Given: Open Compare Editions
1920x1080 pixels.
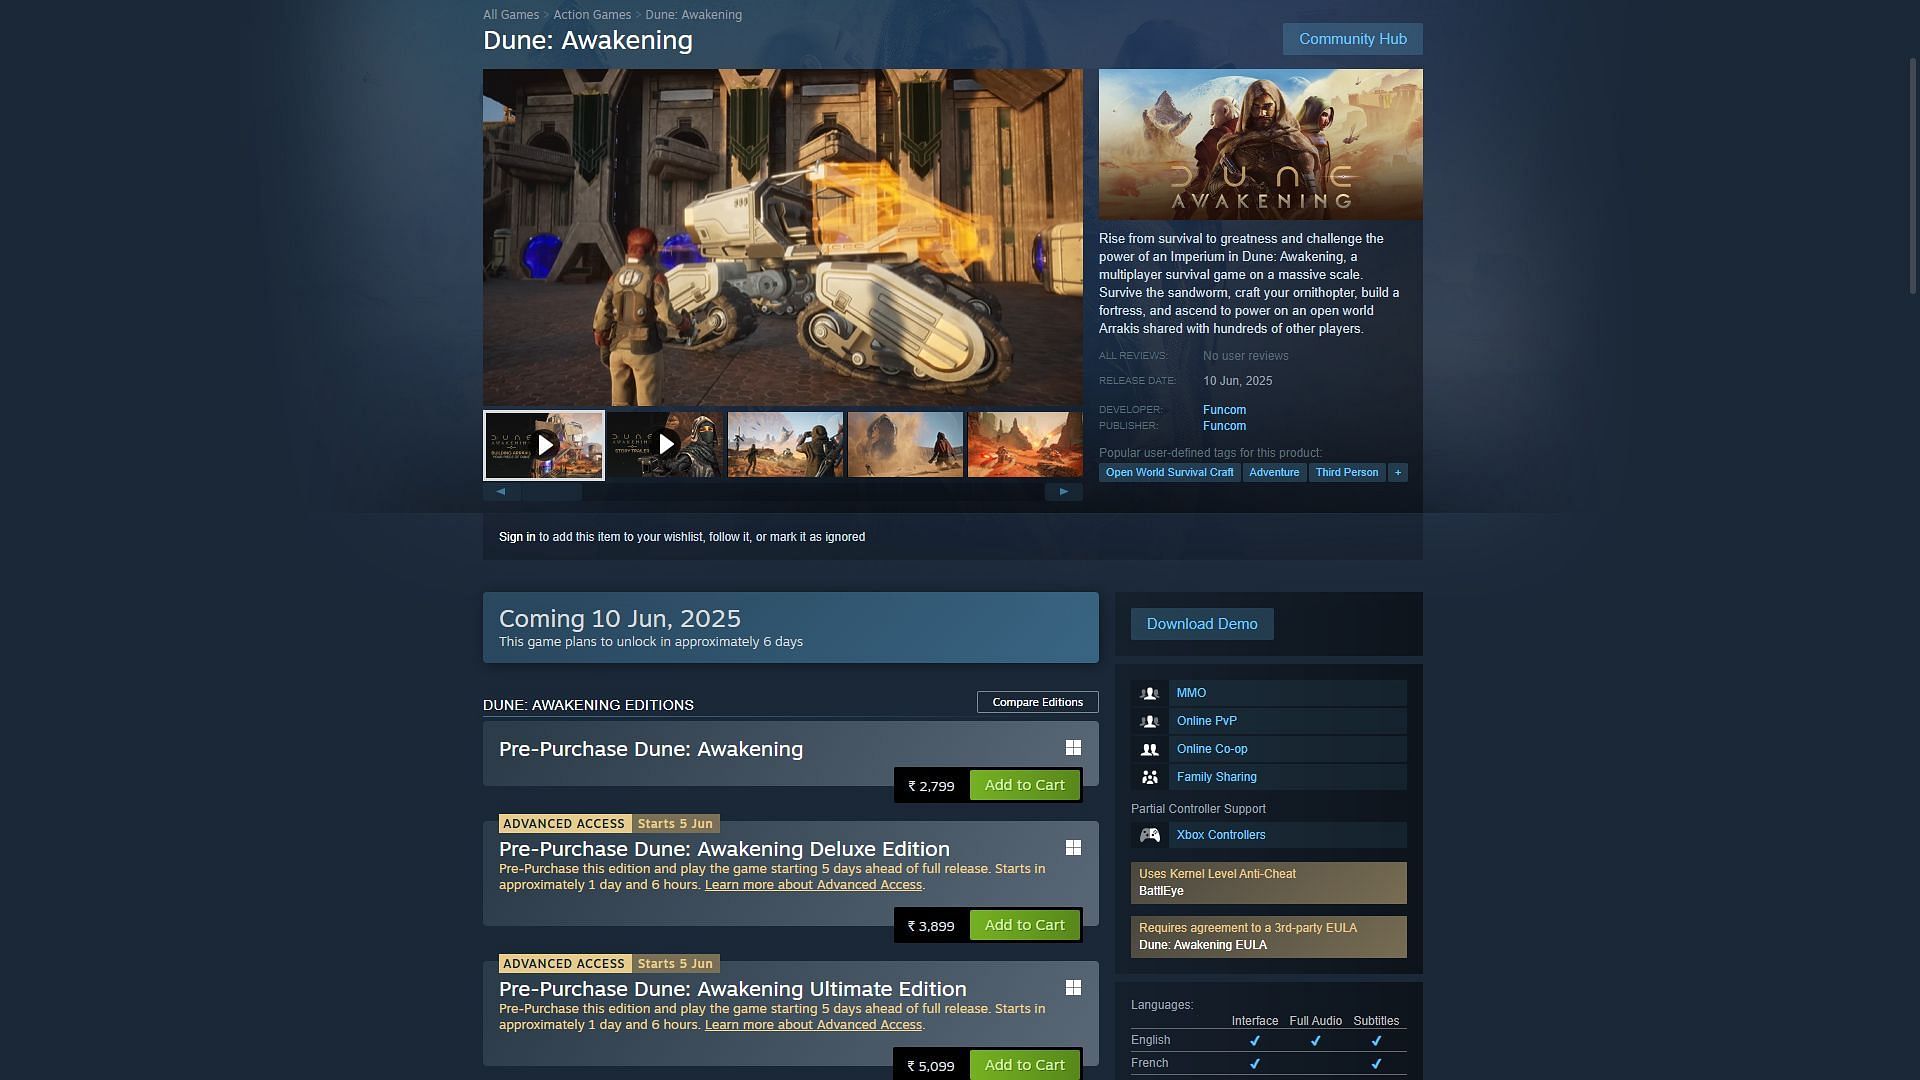Looking at the screenshot, I should [x=1037, y=702].
